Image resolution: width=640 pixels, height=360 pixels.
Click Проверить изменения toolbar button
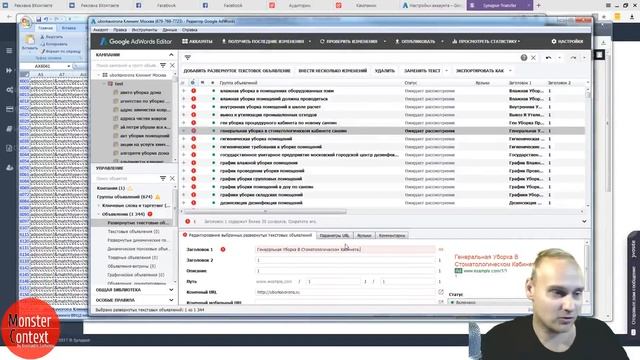[x=349, y=41]
